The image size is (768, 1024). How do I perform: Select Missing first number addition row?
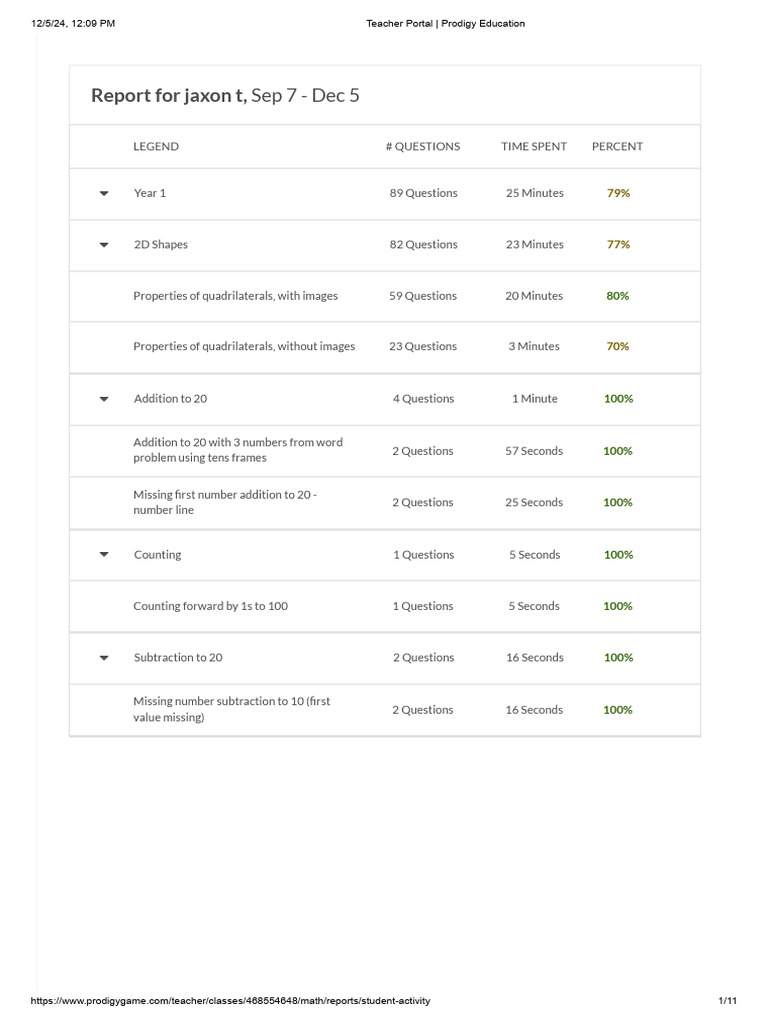point(225,502)
